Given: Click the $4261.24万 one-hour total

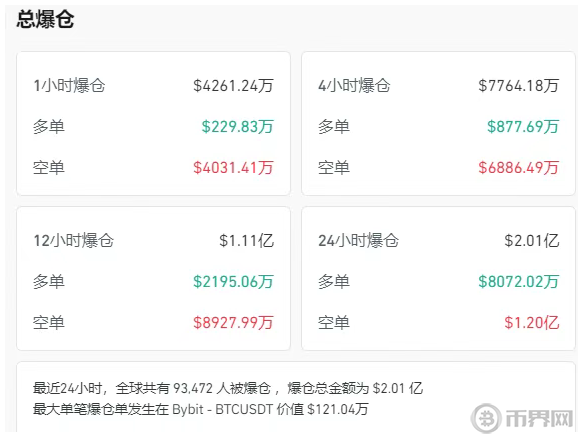Looking at the screenshot, I should pos(234,86).
